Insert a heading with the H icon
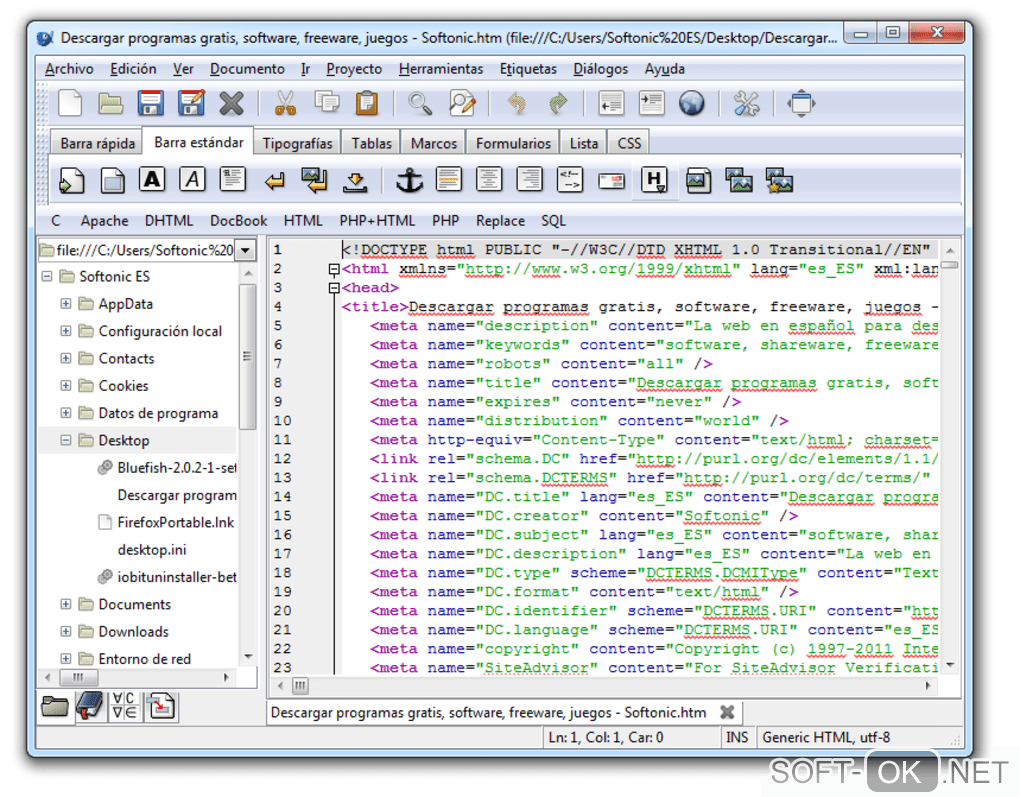The width and height of the screenshot is (1020, 797). click(x=654, y=180)
